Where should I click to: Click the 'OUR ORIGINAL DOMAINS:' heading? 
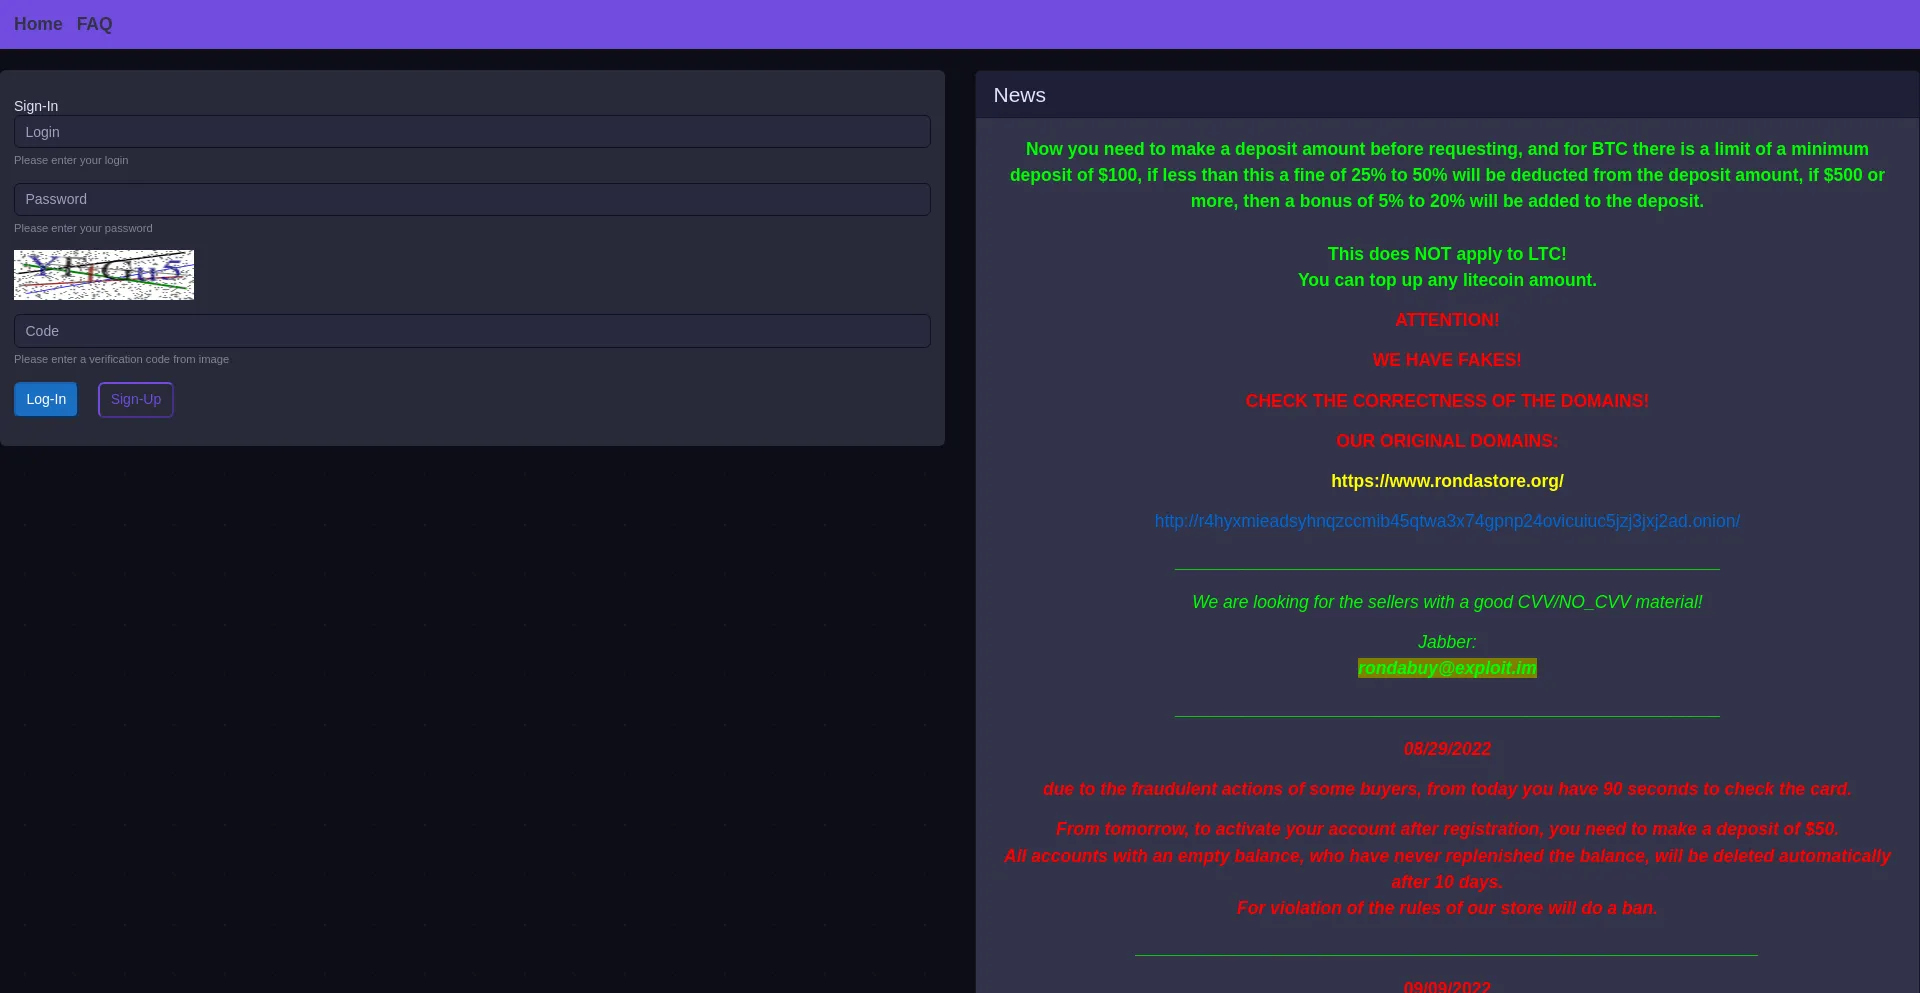[1446, 441]
